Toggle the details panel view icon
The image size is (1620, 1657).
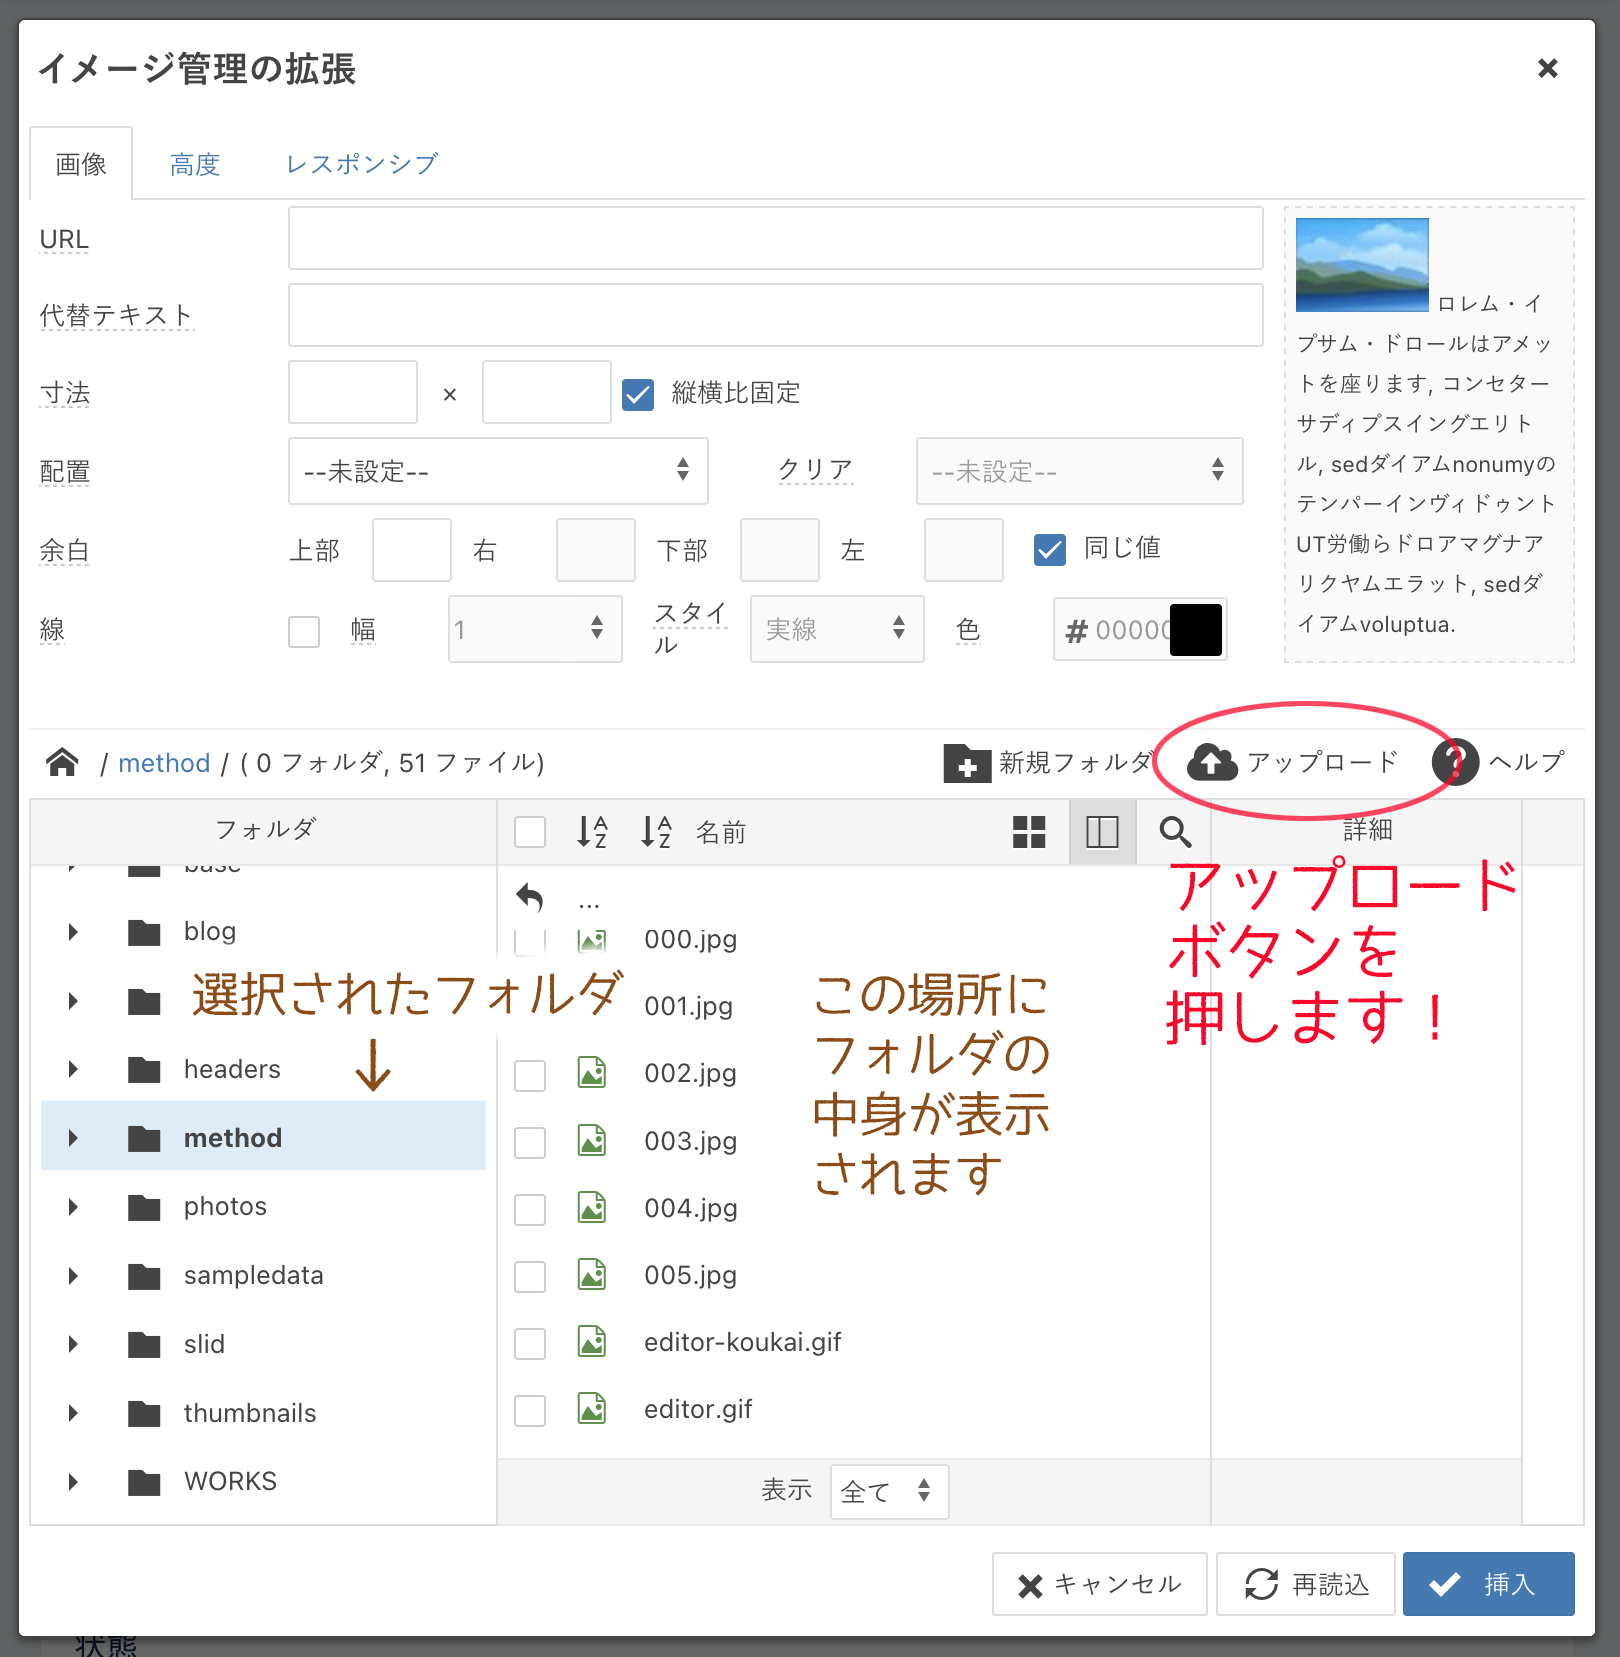pyautogui.click(x=1102, y=832)
